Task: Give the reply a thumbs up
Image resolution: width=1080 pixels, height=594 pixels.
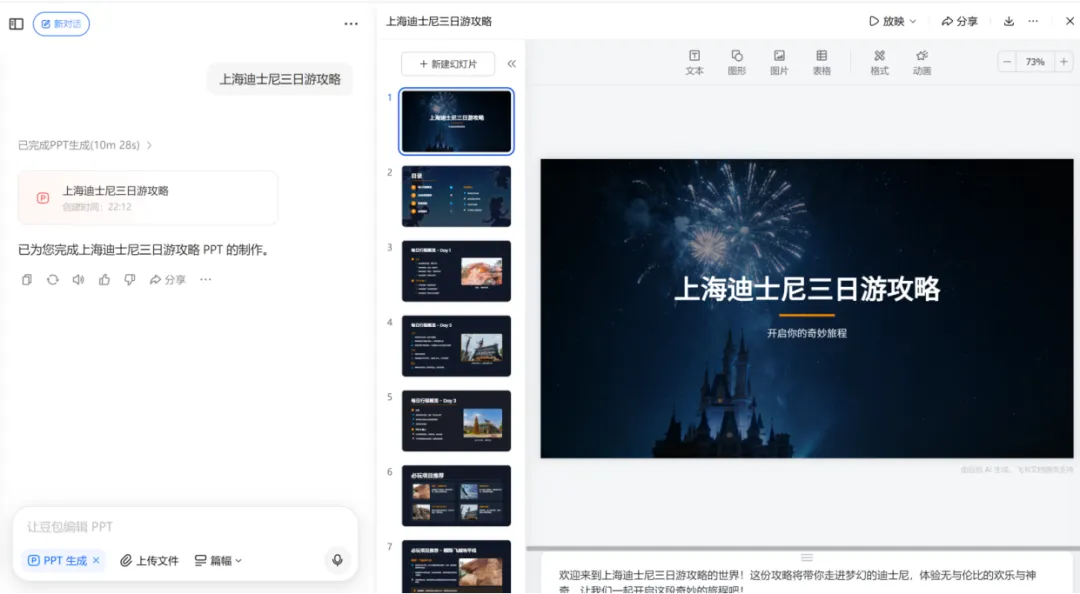Action: click(104, 280)
